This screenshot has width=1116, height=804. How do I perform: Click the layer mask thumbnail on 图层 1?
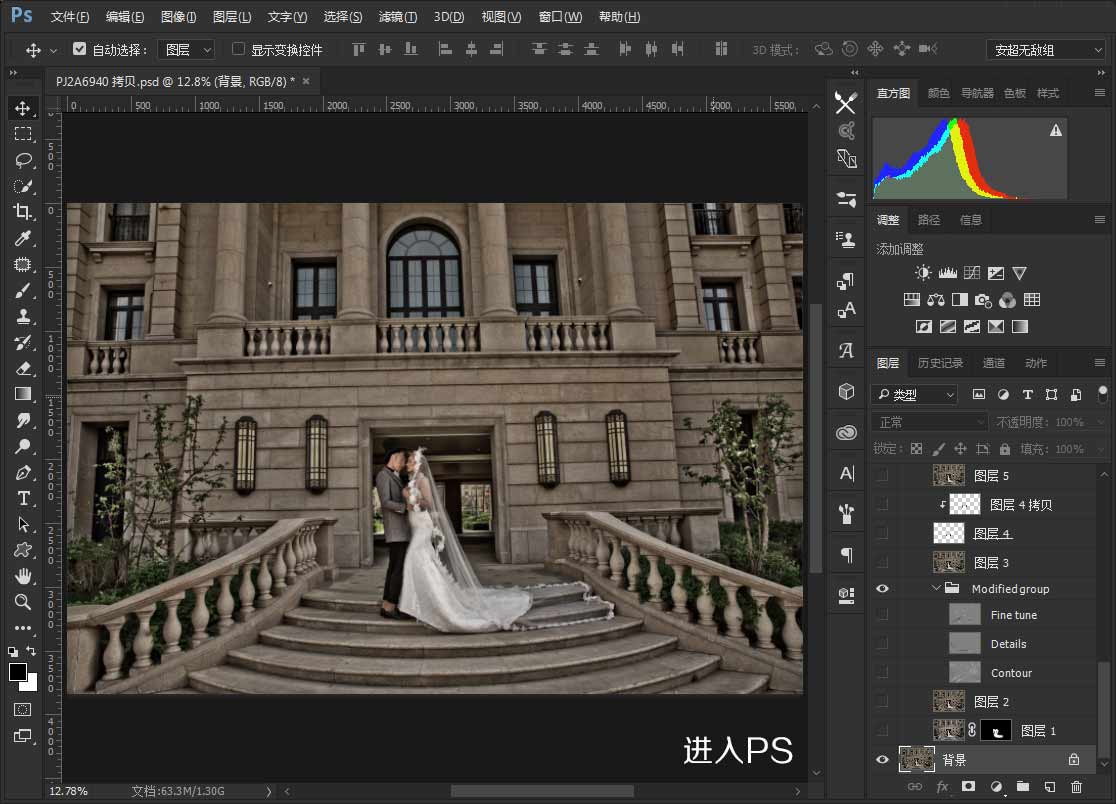point(996,730)
